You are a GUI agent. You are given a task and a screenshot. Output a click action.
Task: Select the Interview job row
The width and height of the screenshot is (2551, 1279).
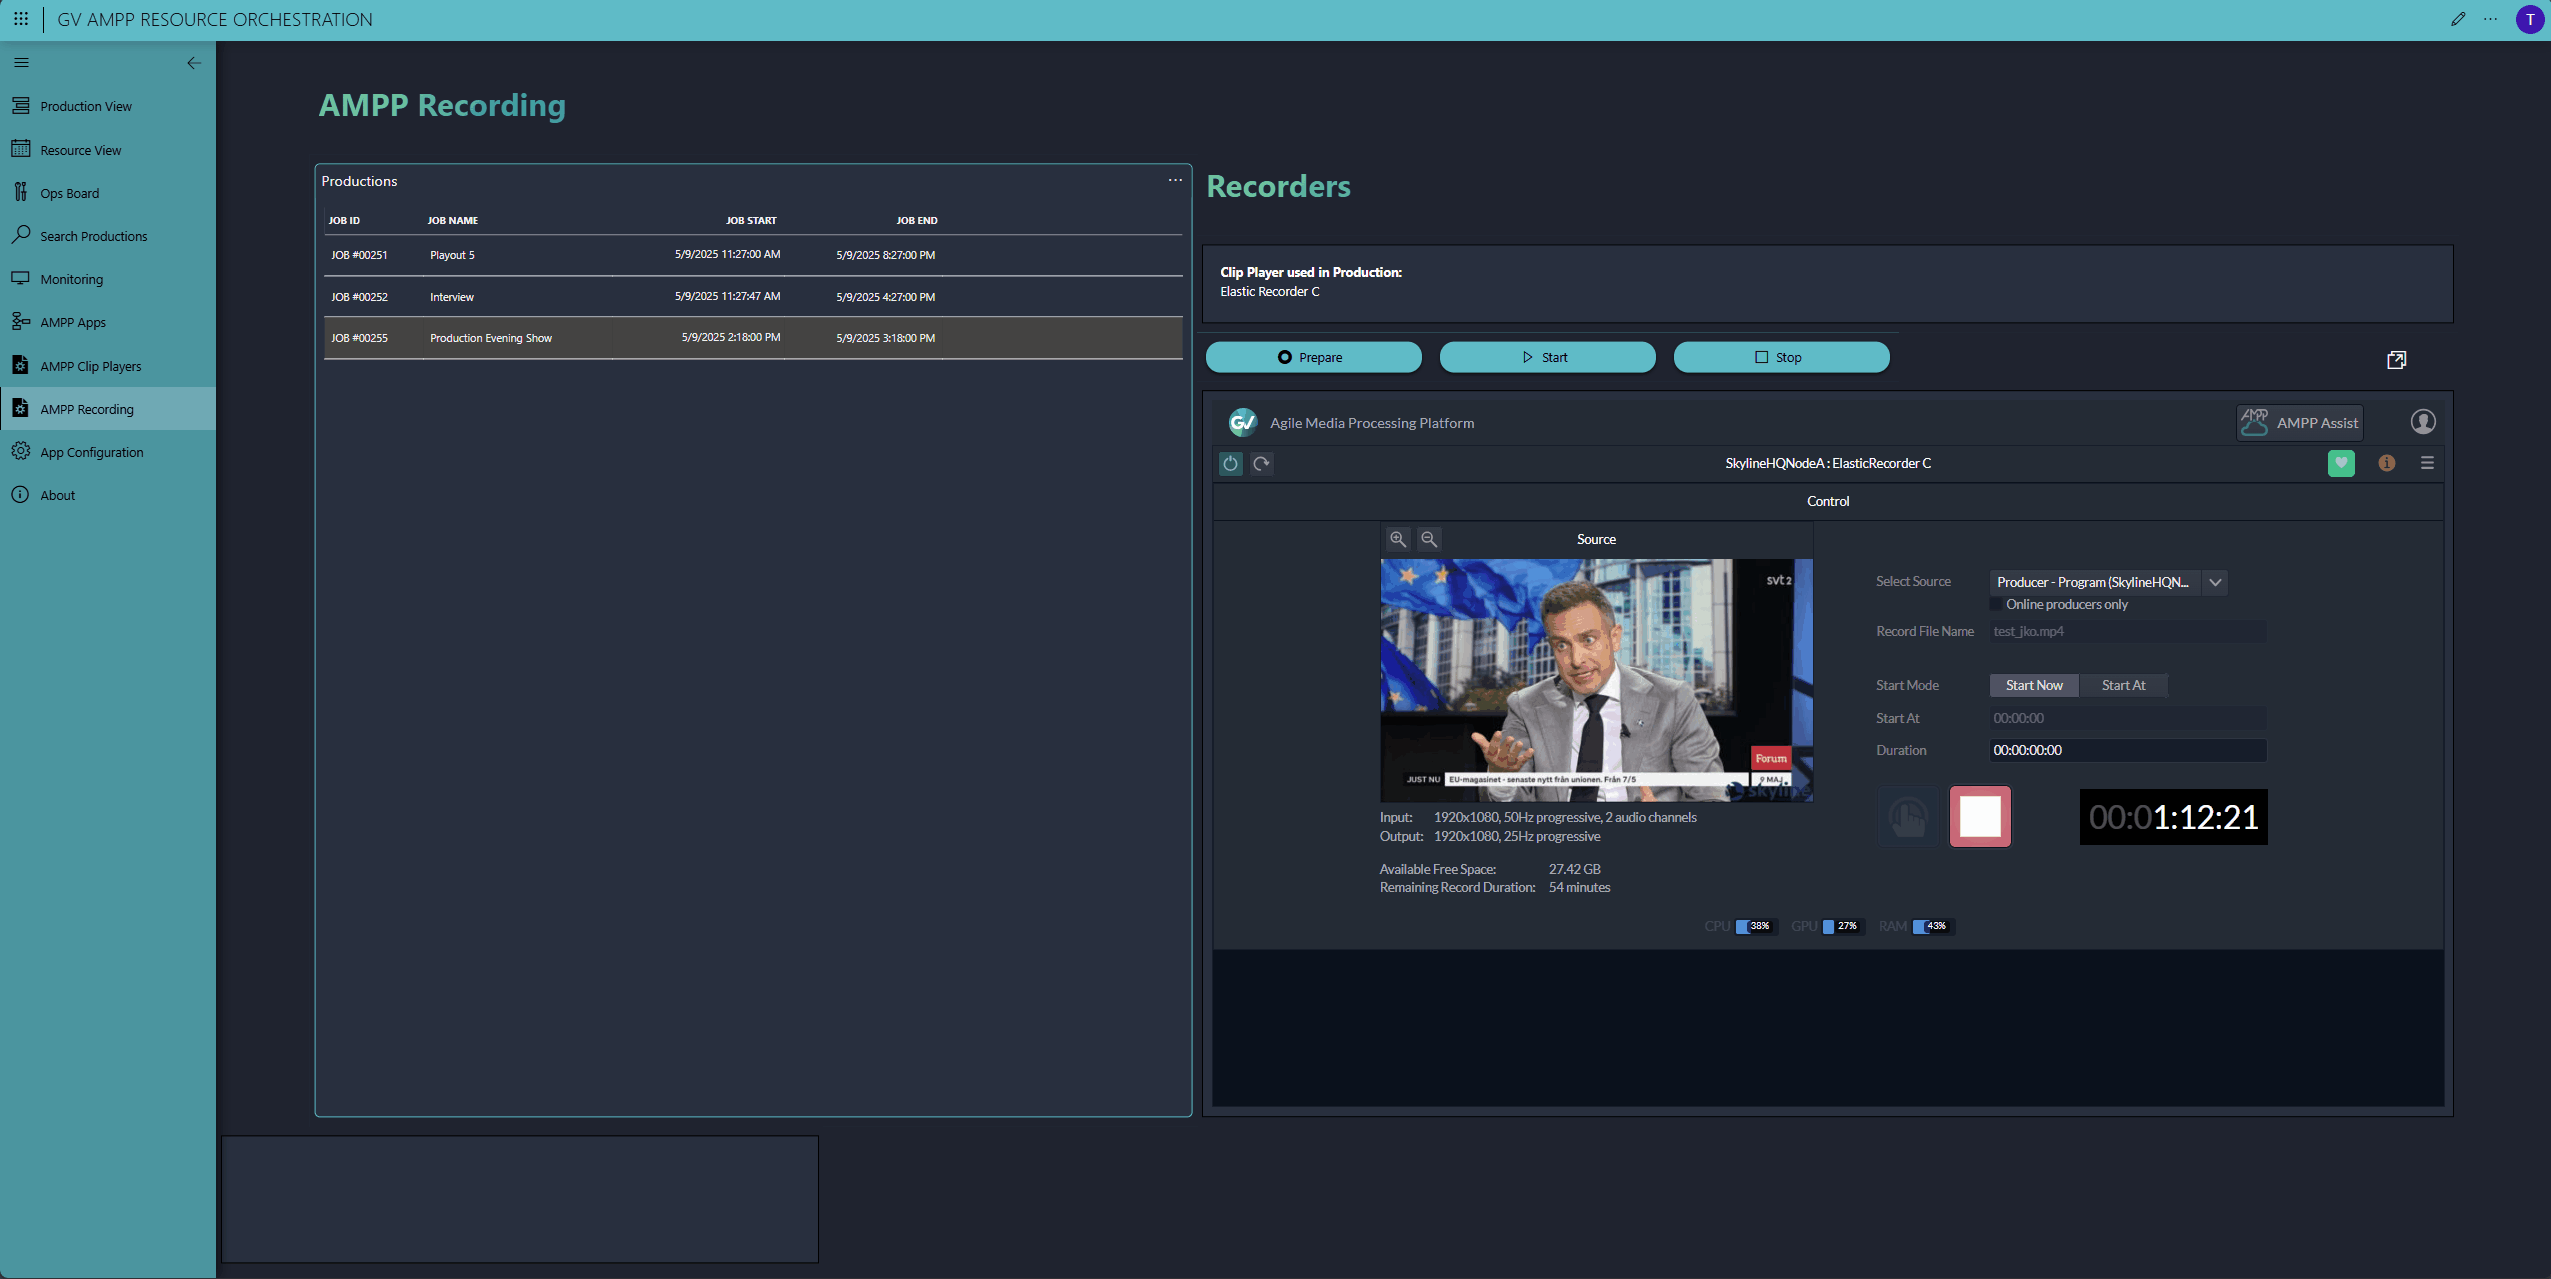(753, 297)
